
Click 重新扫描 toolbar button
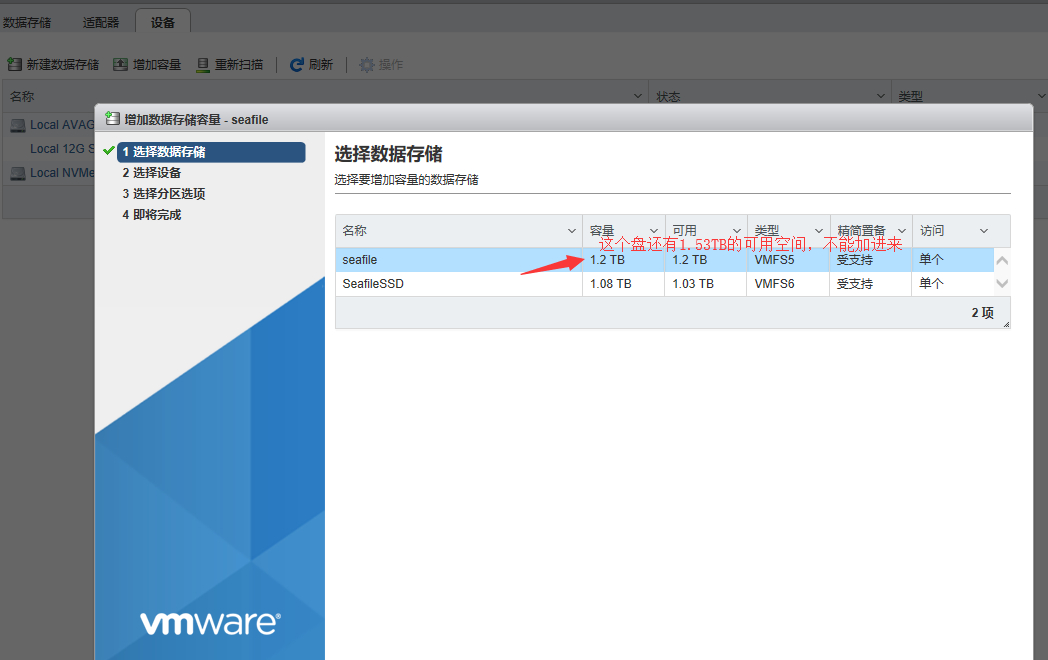point(230,65)
